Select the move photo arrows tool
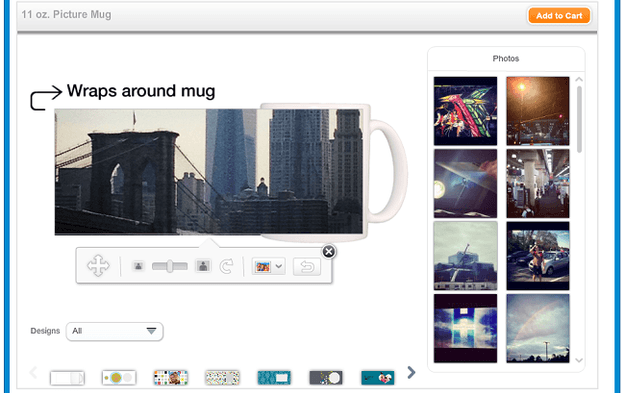This screenshot has height=393, width=625. (x=98, y=266)
